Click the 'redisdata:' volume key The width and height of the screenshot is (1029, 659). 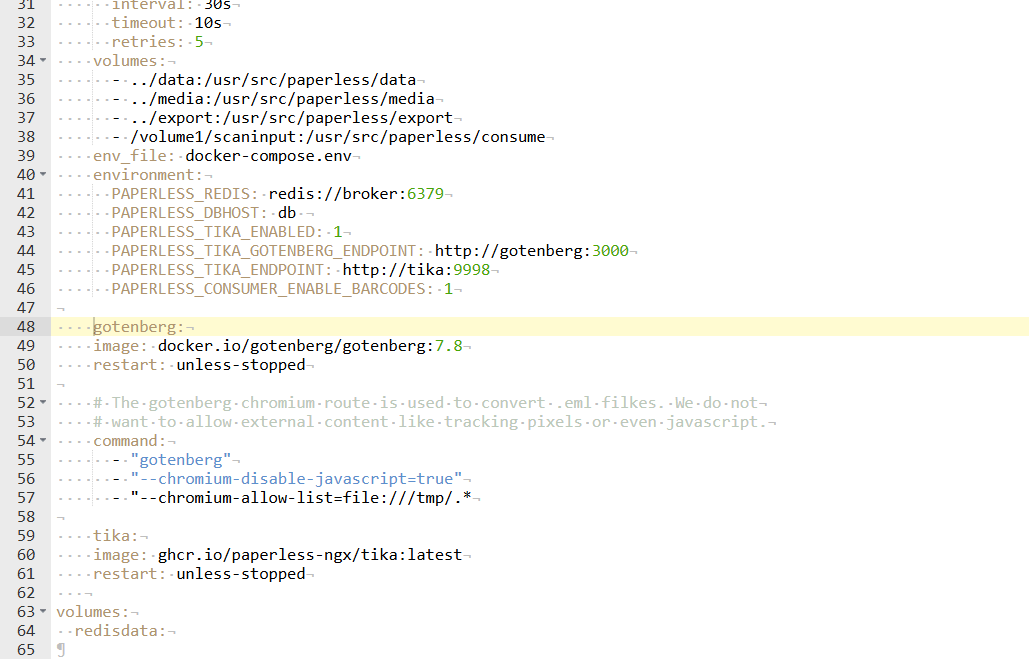tap(121, 631)
